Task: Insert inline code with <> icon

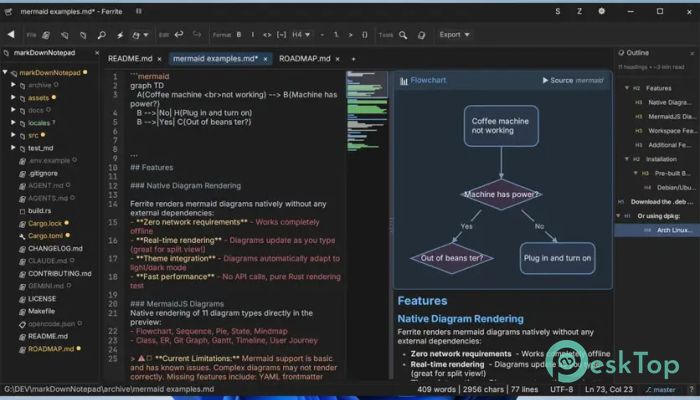Action: pos(267,34)
